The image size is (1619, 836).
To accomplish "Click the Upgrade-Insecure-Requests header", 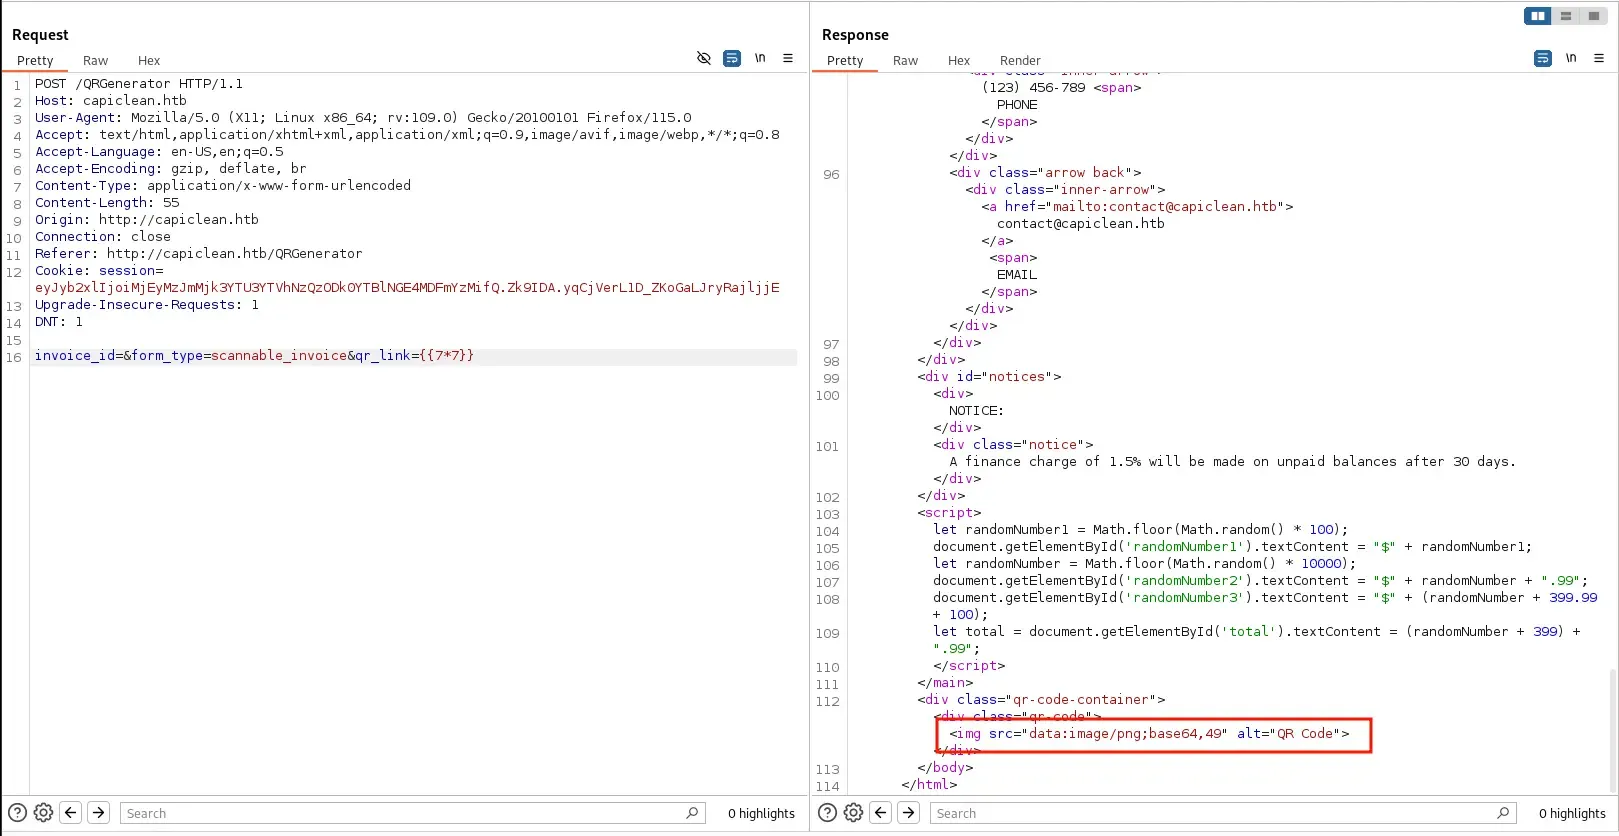I will (147, 305).
